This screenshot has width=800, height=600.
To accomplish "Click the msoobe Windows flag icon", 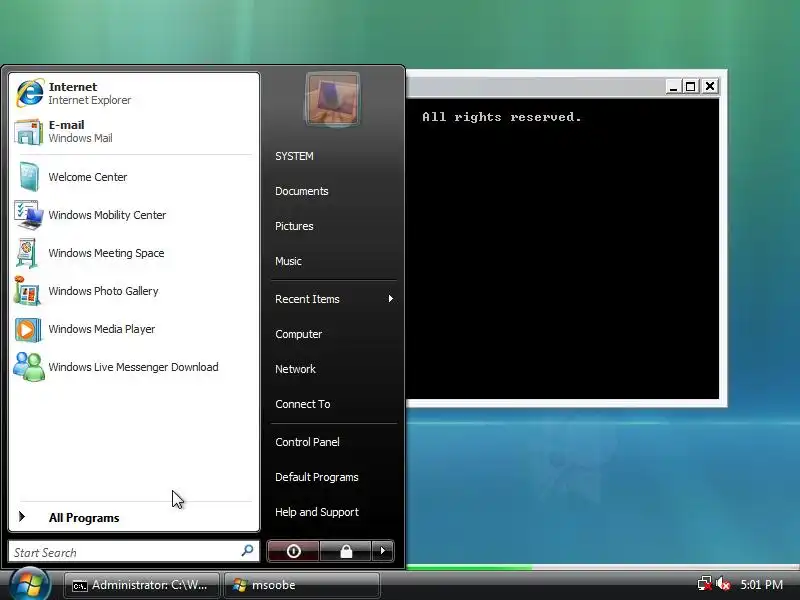I will (x=239, y=586).
